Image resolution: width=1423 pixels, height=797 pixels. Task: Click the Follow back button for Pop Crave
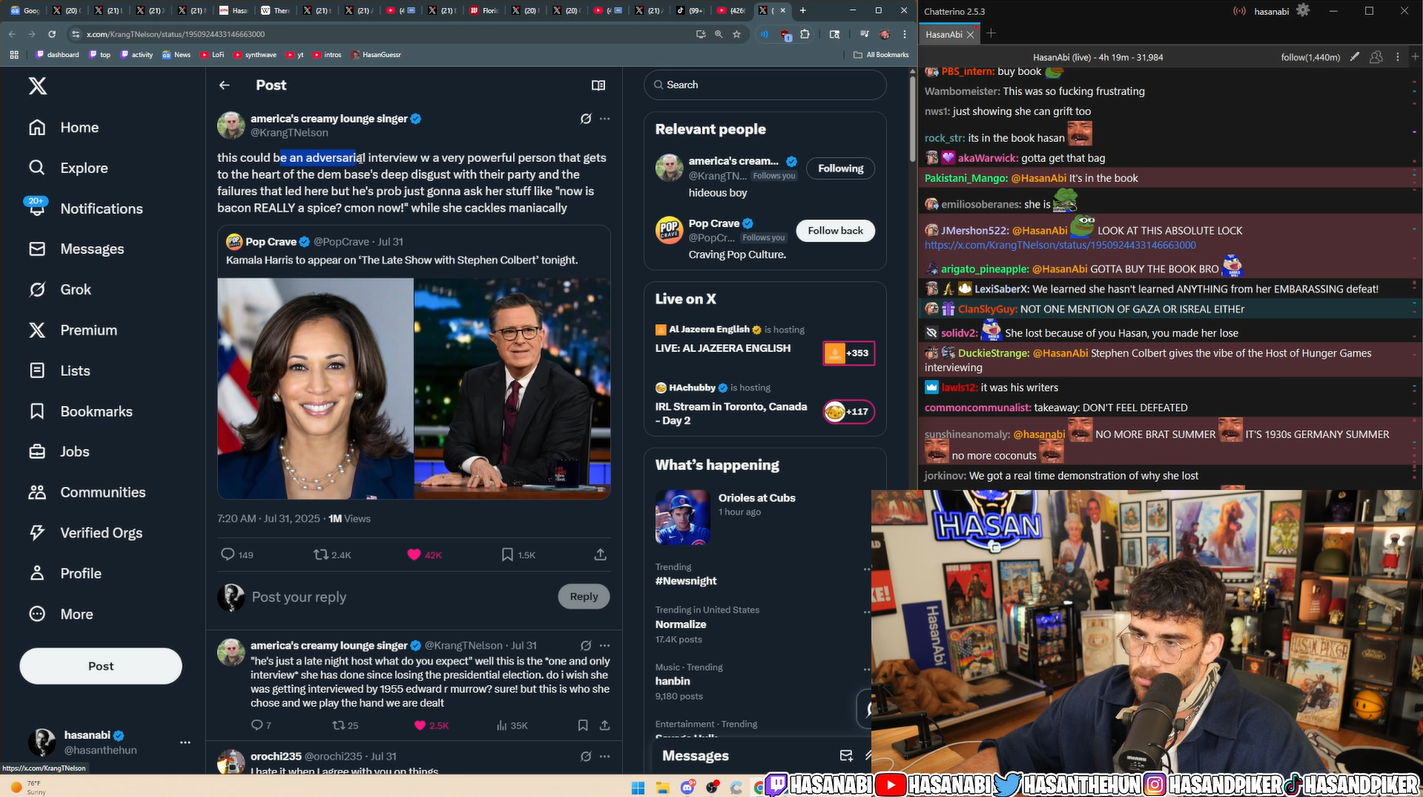click(x=835, y=231)
